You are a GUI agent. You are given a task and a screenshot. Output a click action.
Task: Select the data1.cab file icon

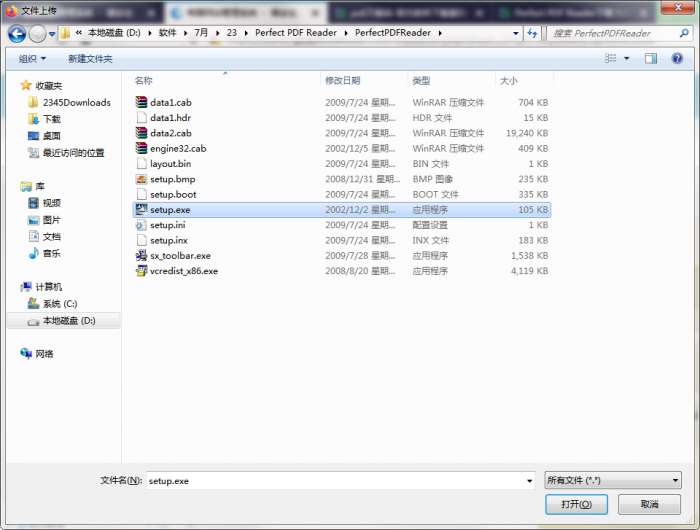[x=142, y=102]
